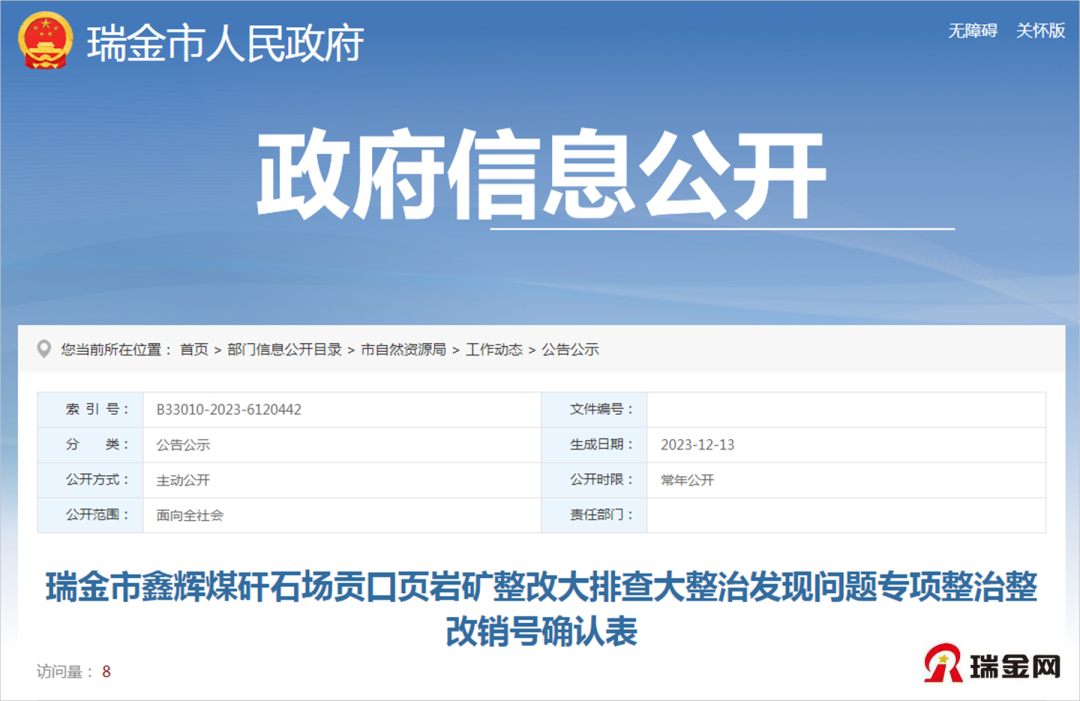Switch to 关怀版 care version
1080x701 pixels.
(1041, 31)
